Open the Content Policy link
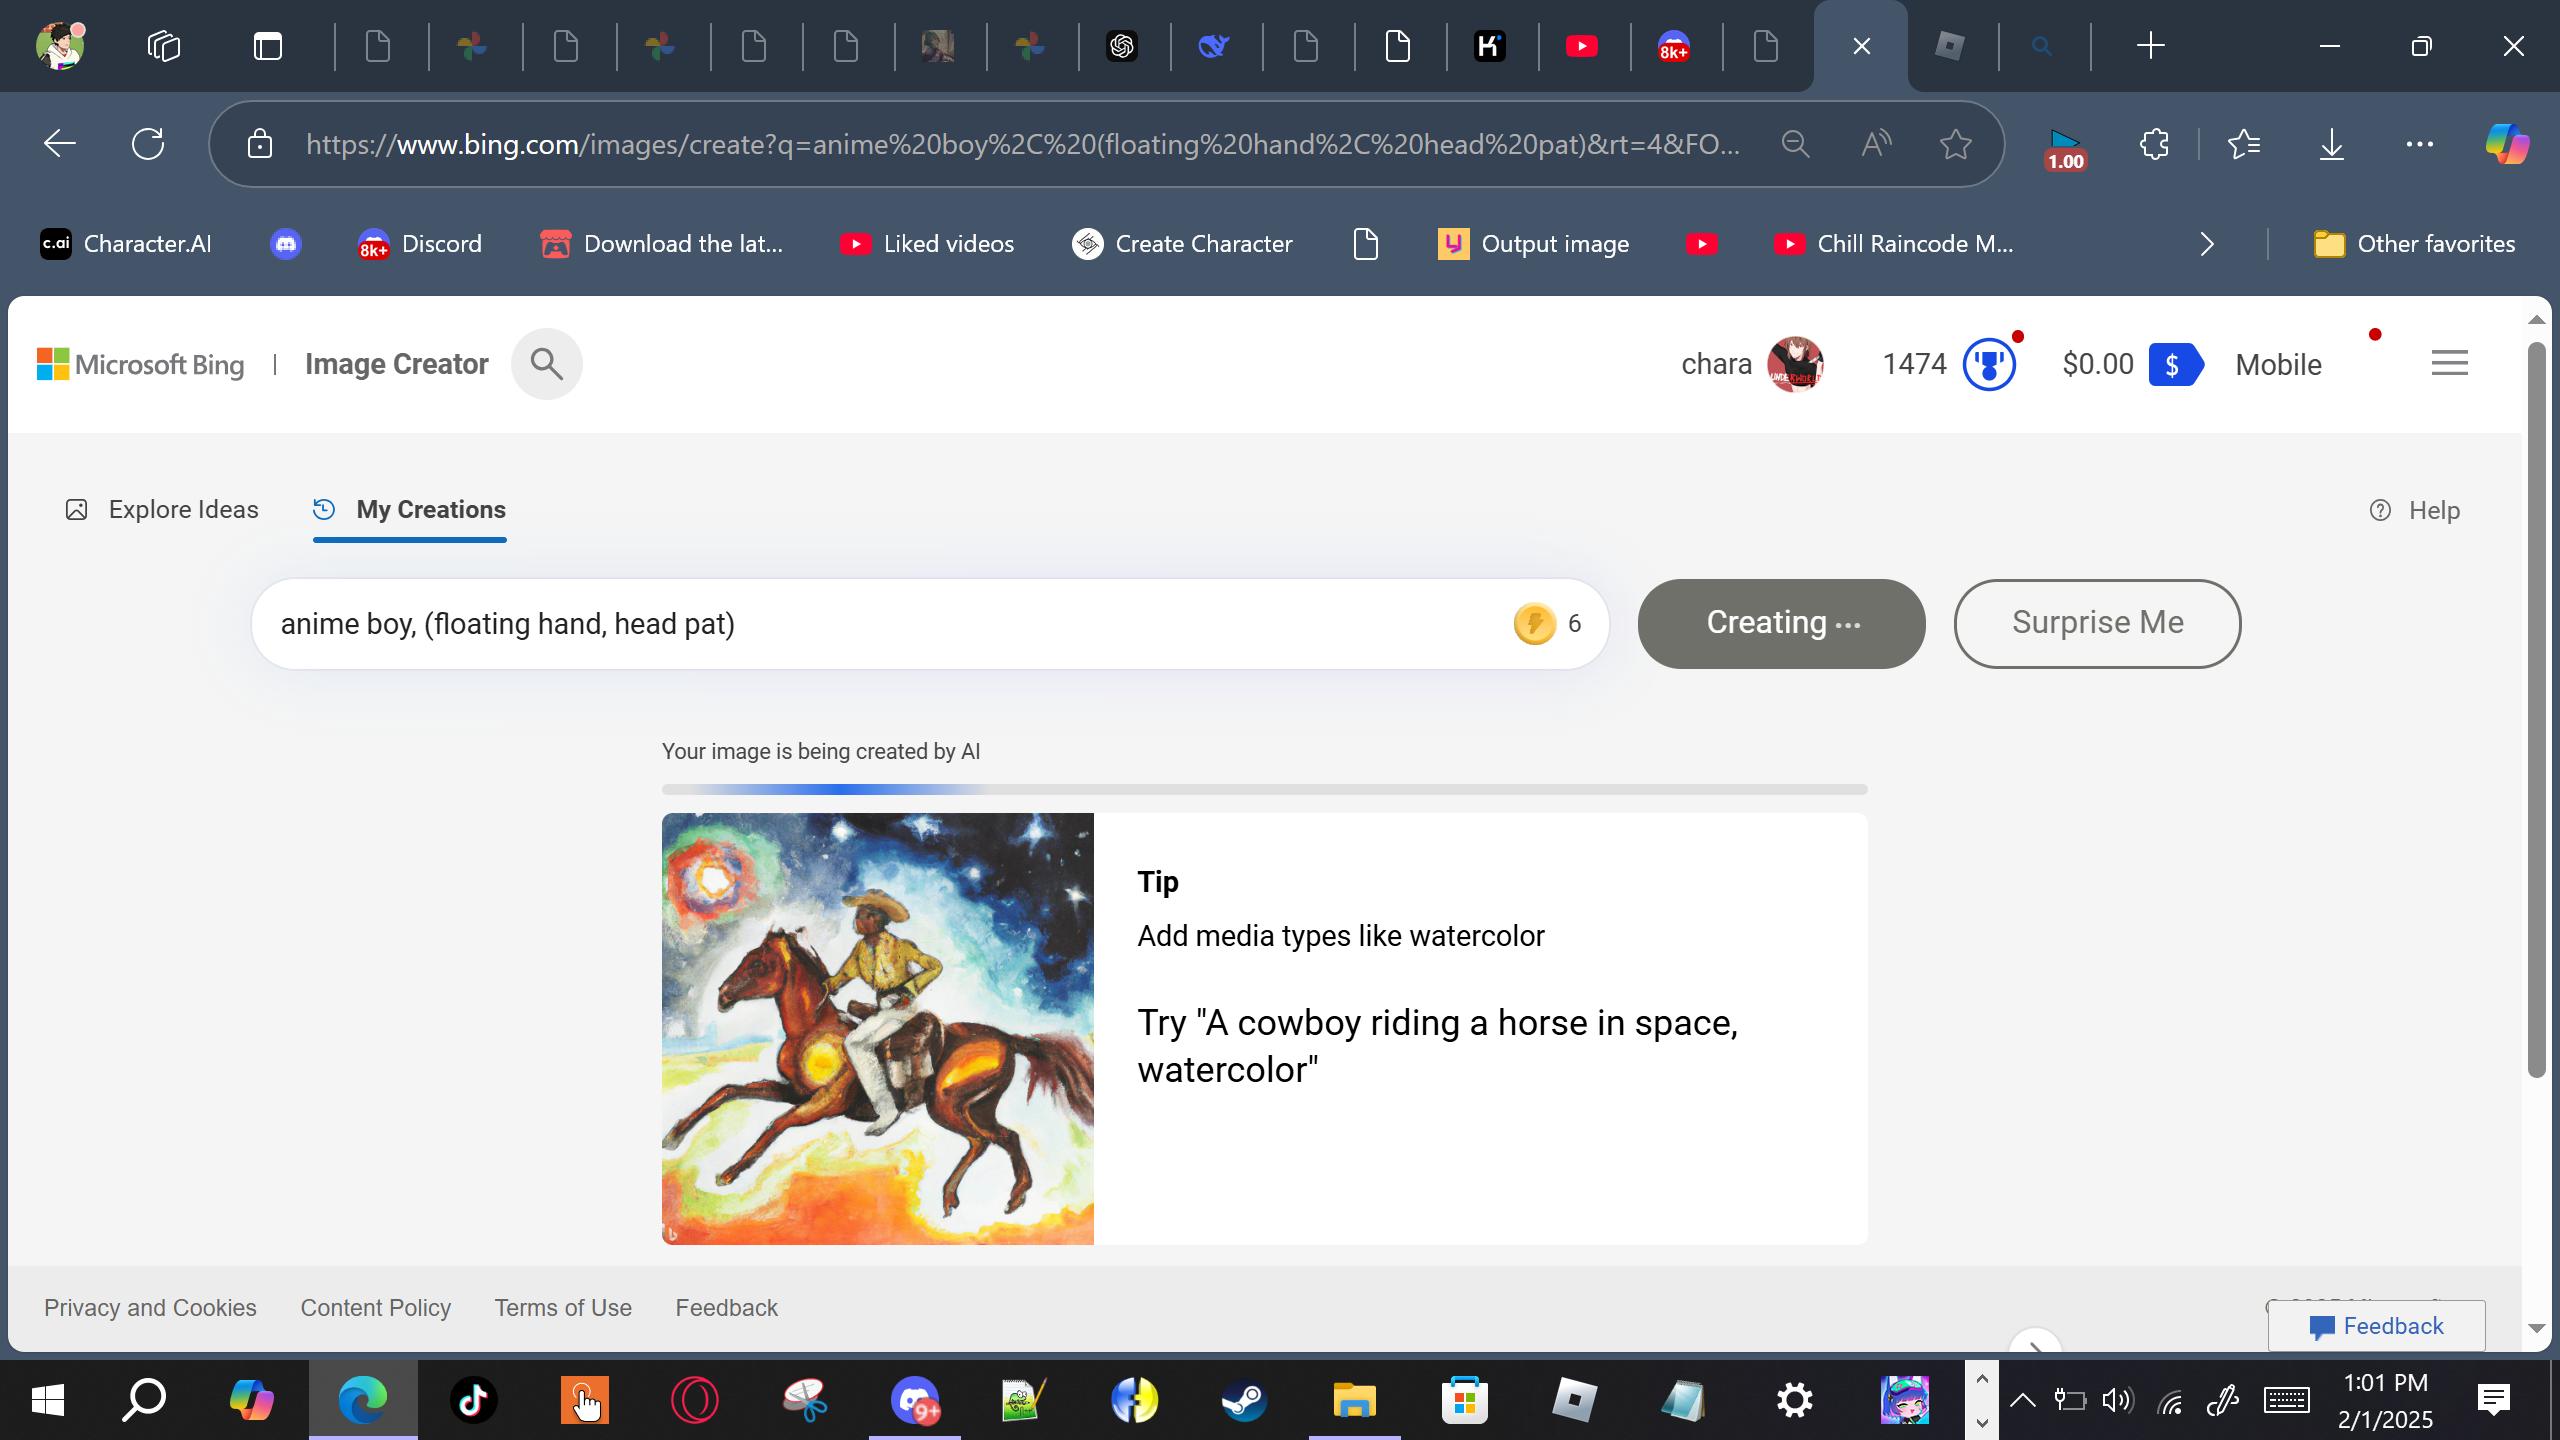This screenshot has width=2560, height=1440. click(375, 1308)
